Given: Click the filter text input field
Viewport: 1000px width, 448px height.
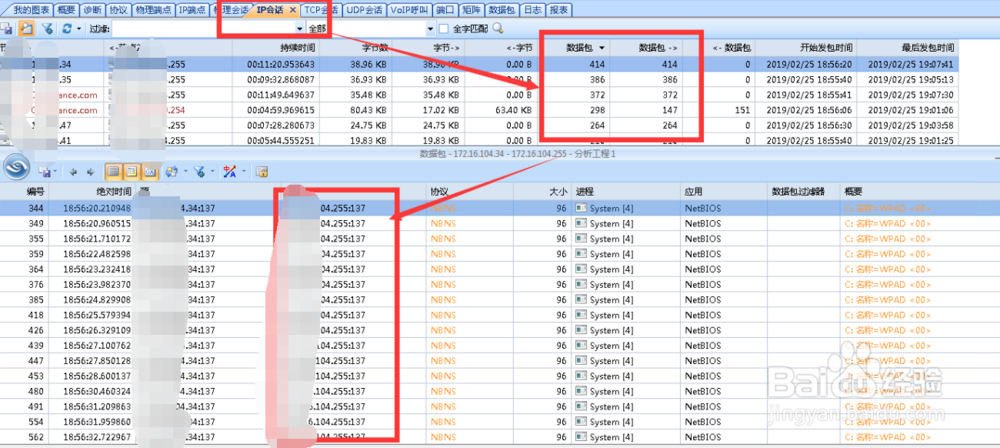Looking at the screenshot, I should [204, 29].
